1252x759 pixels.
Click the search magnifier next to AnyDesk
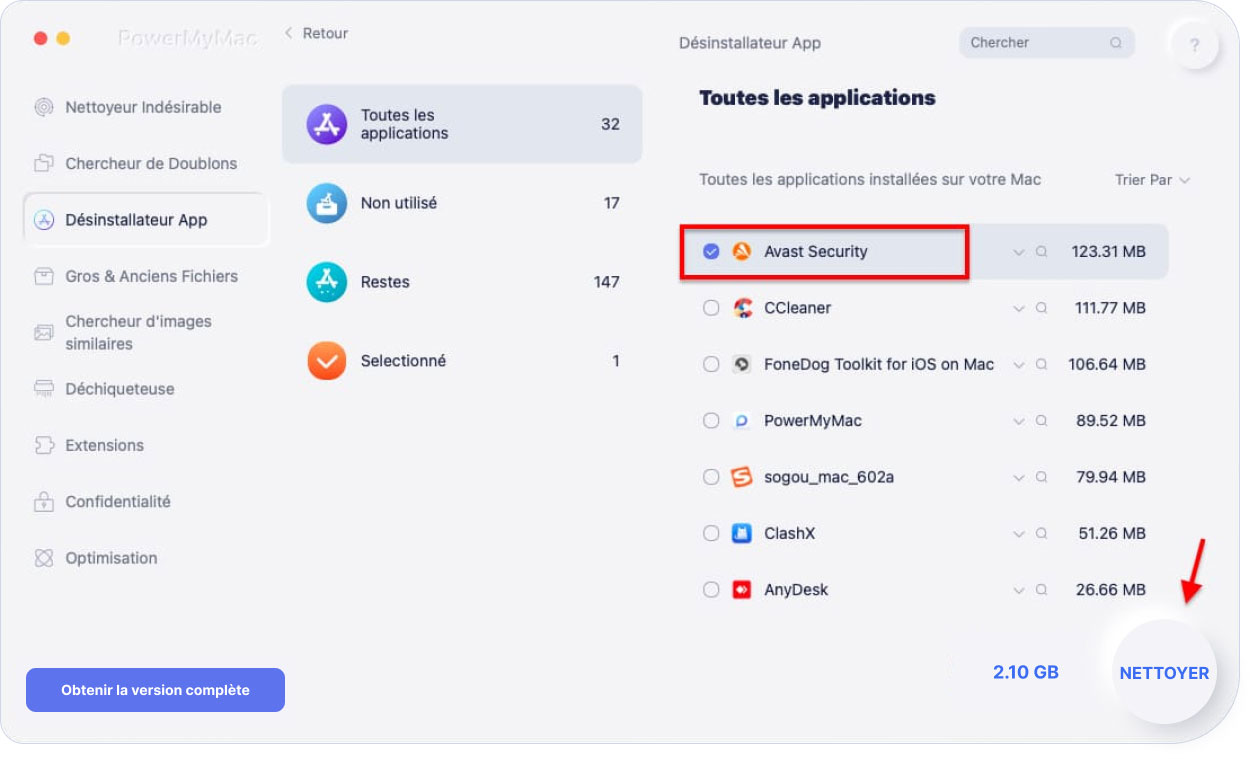tap(1041, 590)
